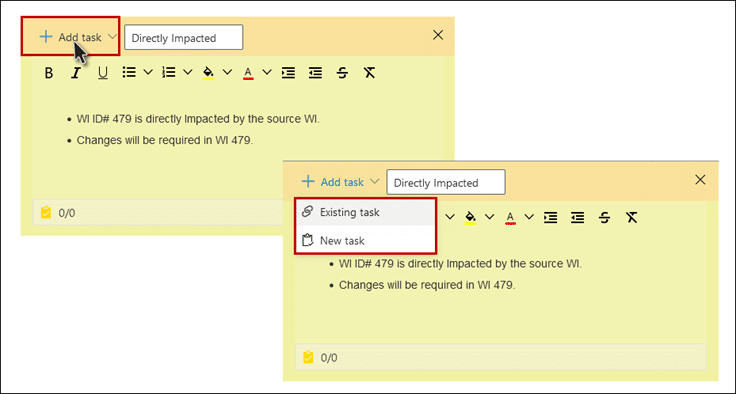This screenshot has height=394, width=736.
Task: Edit Directly Impacted title field in back note
Action: tap(184, 38)
